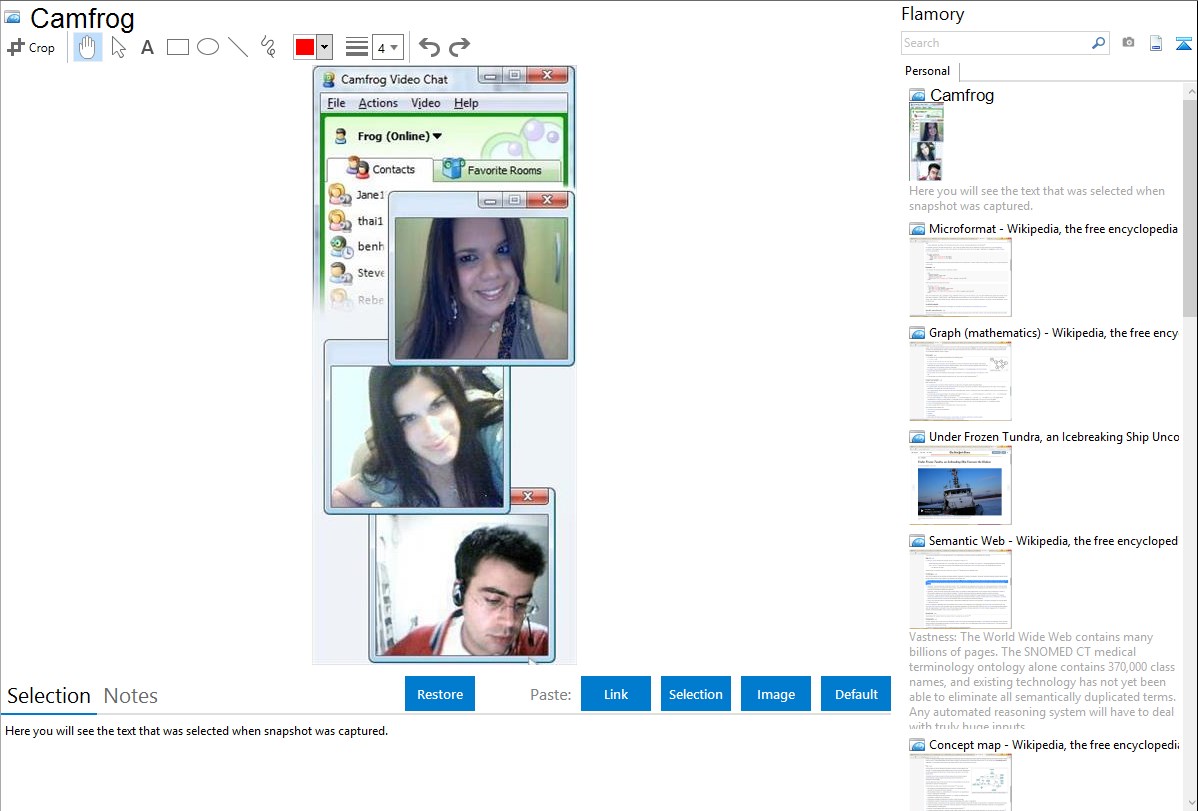This screenshot has width=1198, height=811.
Task: Focus the Flamory Search field
Action: tap(996, 43)
